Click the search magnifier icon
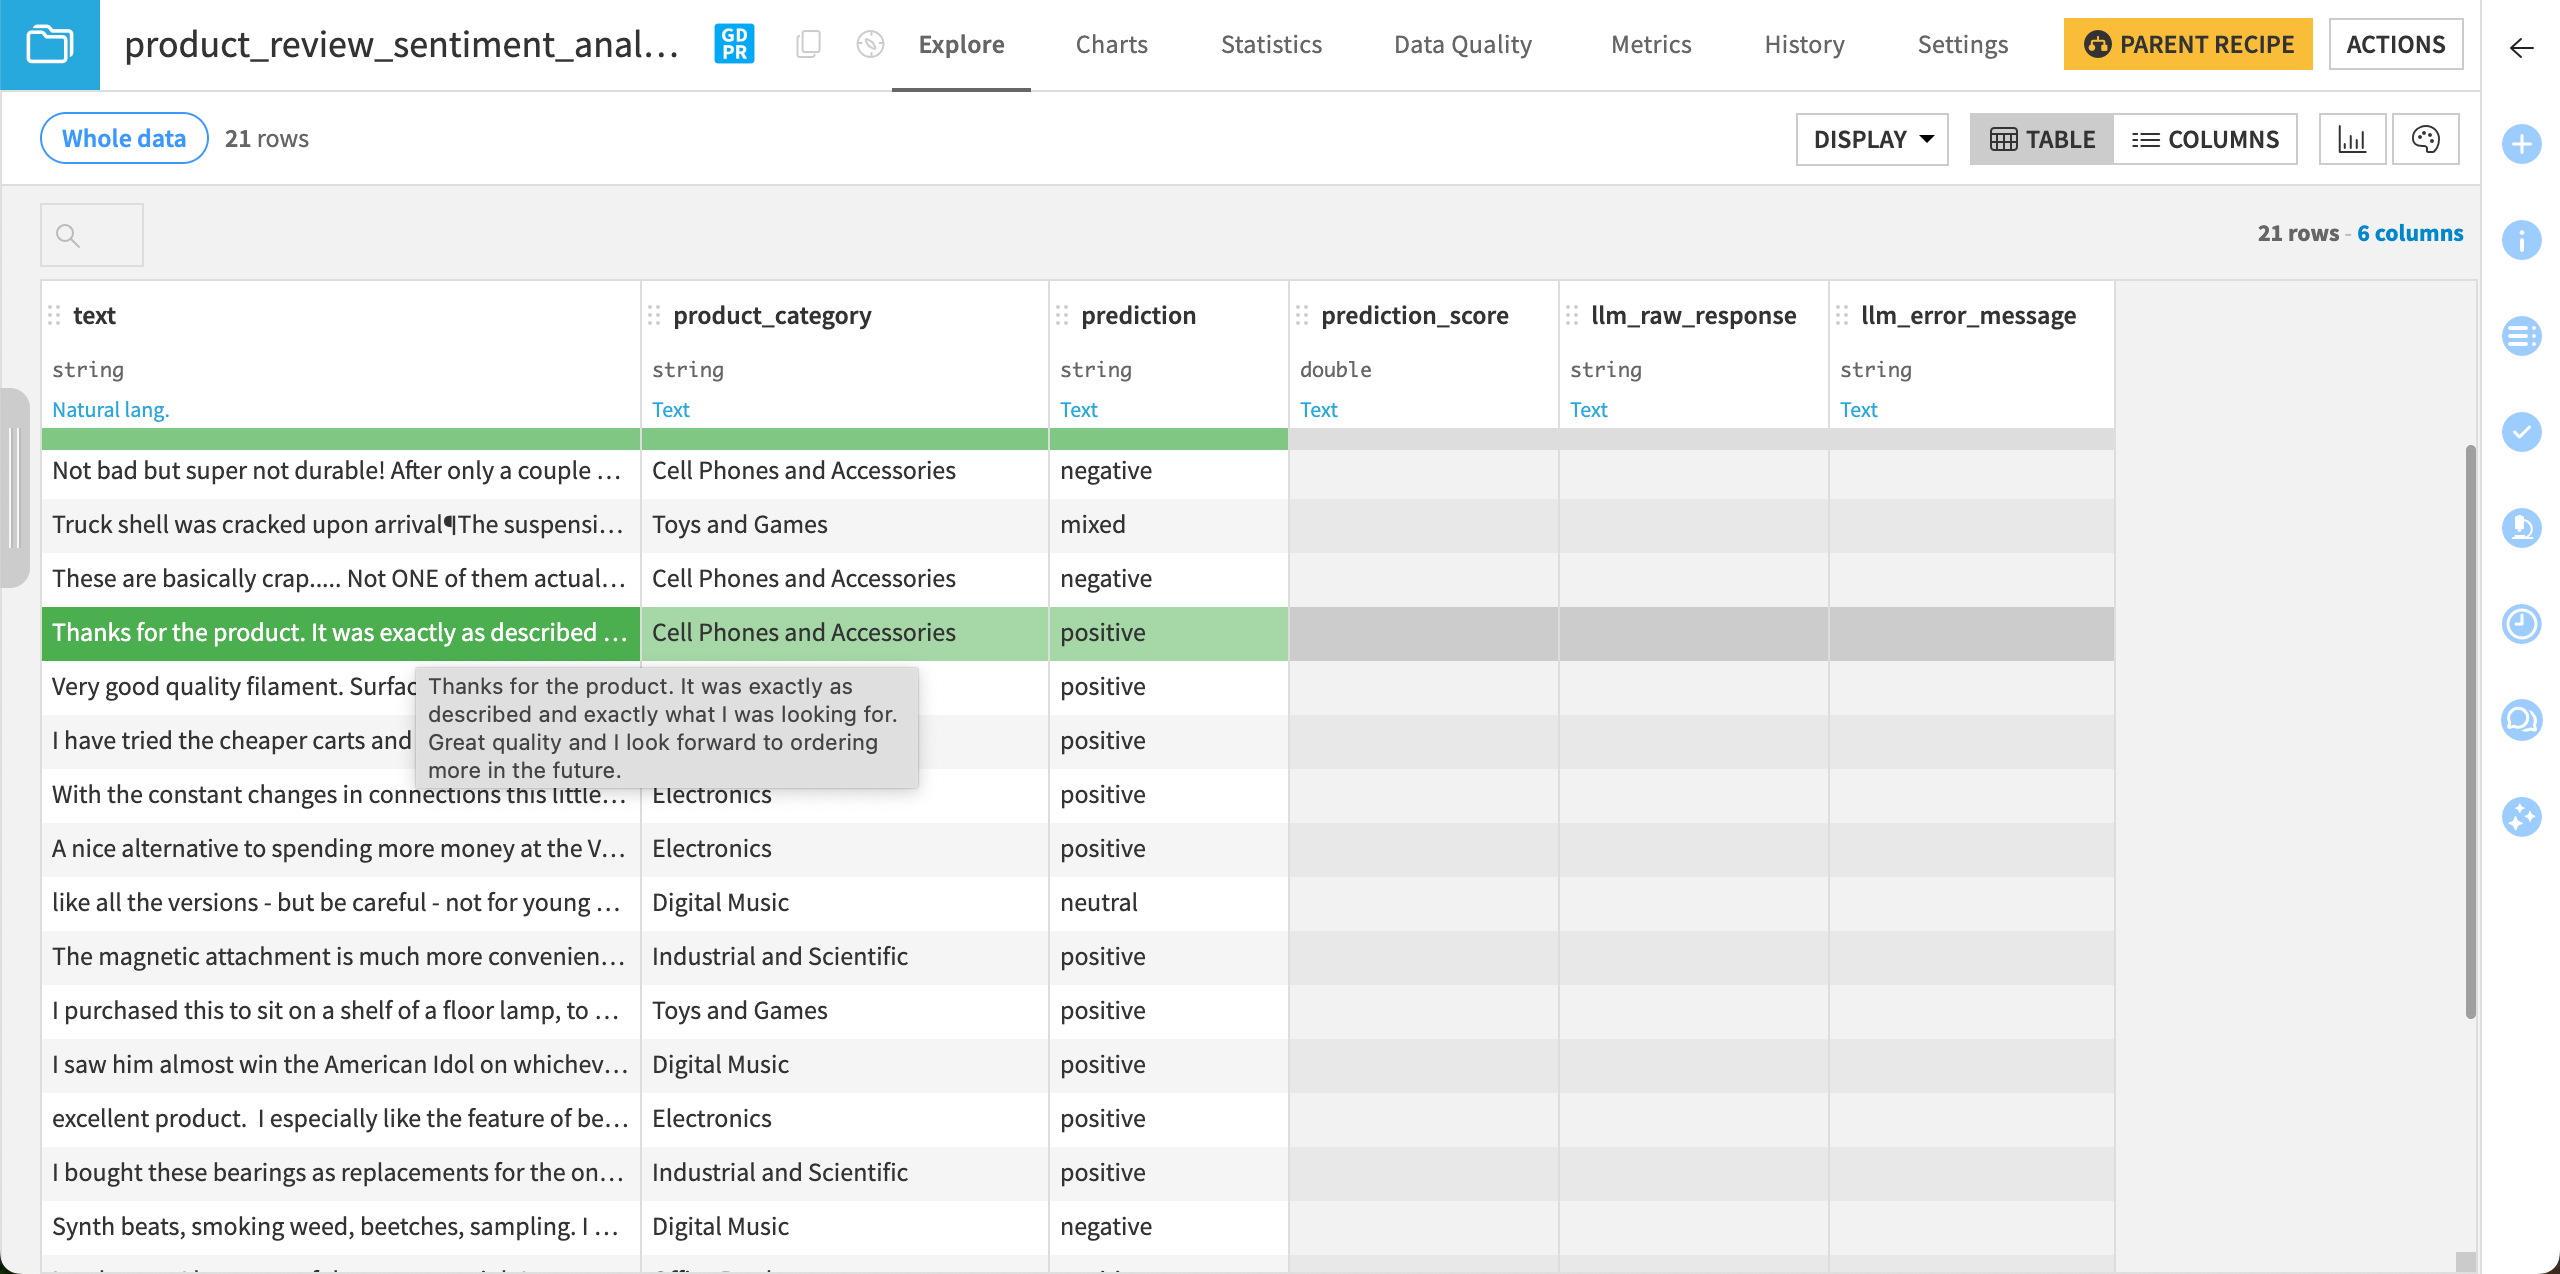The width and height of the screenshot is (2560, 1274). (x=68, y=235)
